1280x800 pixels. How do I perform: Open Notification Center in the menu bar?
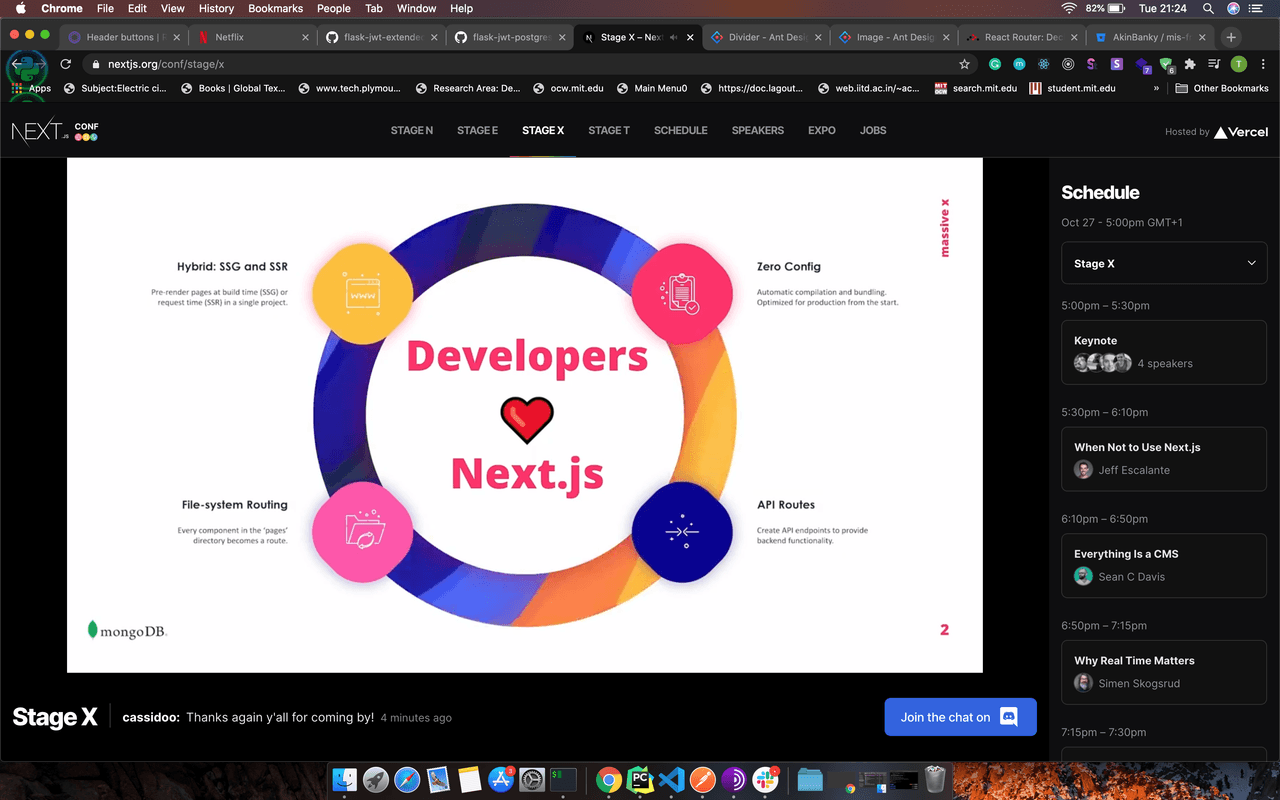pos(1258,8)
